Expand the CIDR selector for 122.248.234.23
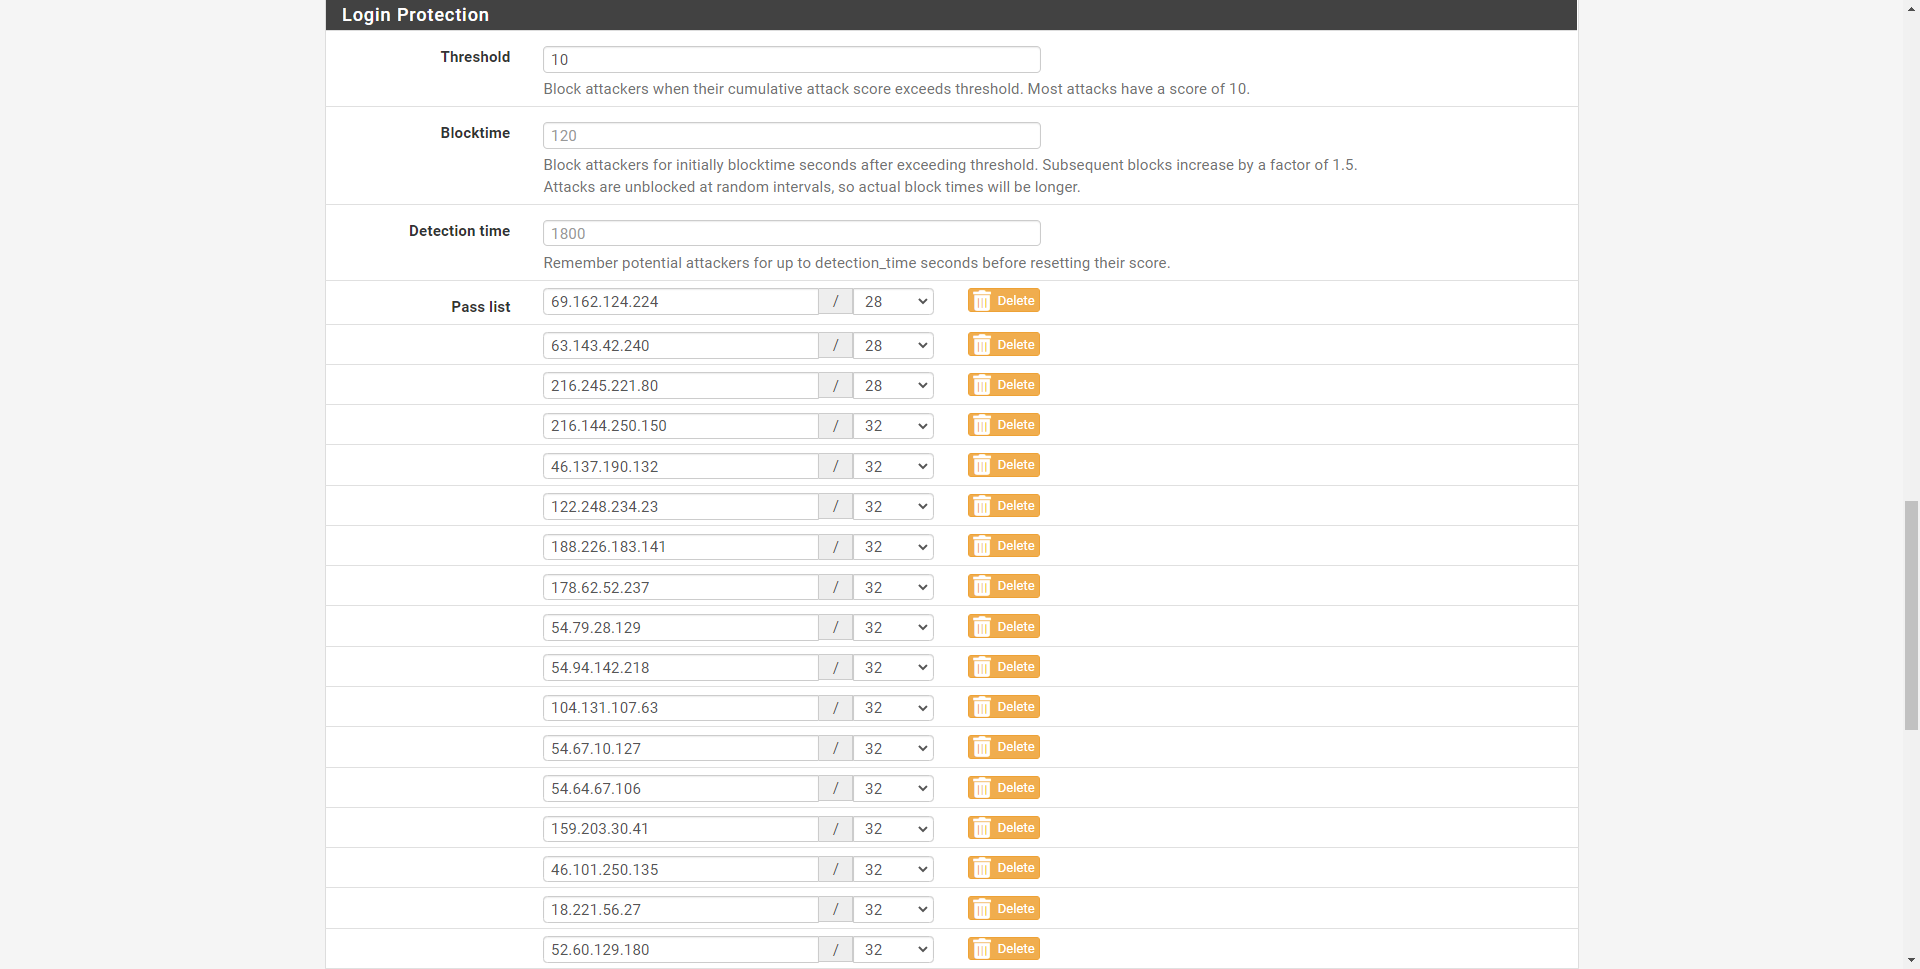The width and height of the screenshot is (1920, 969). (x=893, y=507)
